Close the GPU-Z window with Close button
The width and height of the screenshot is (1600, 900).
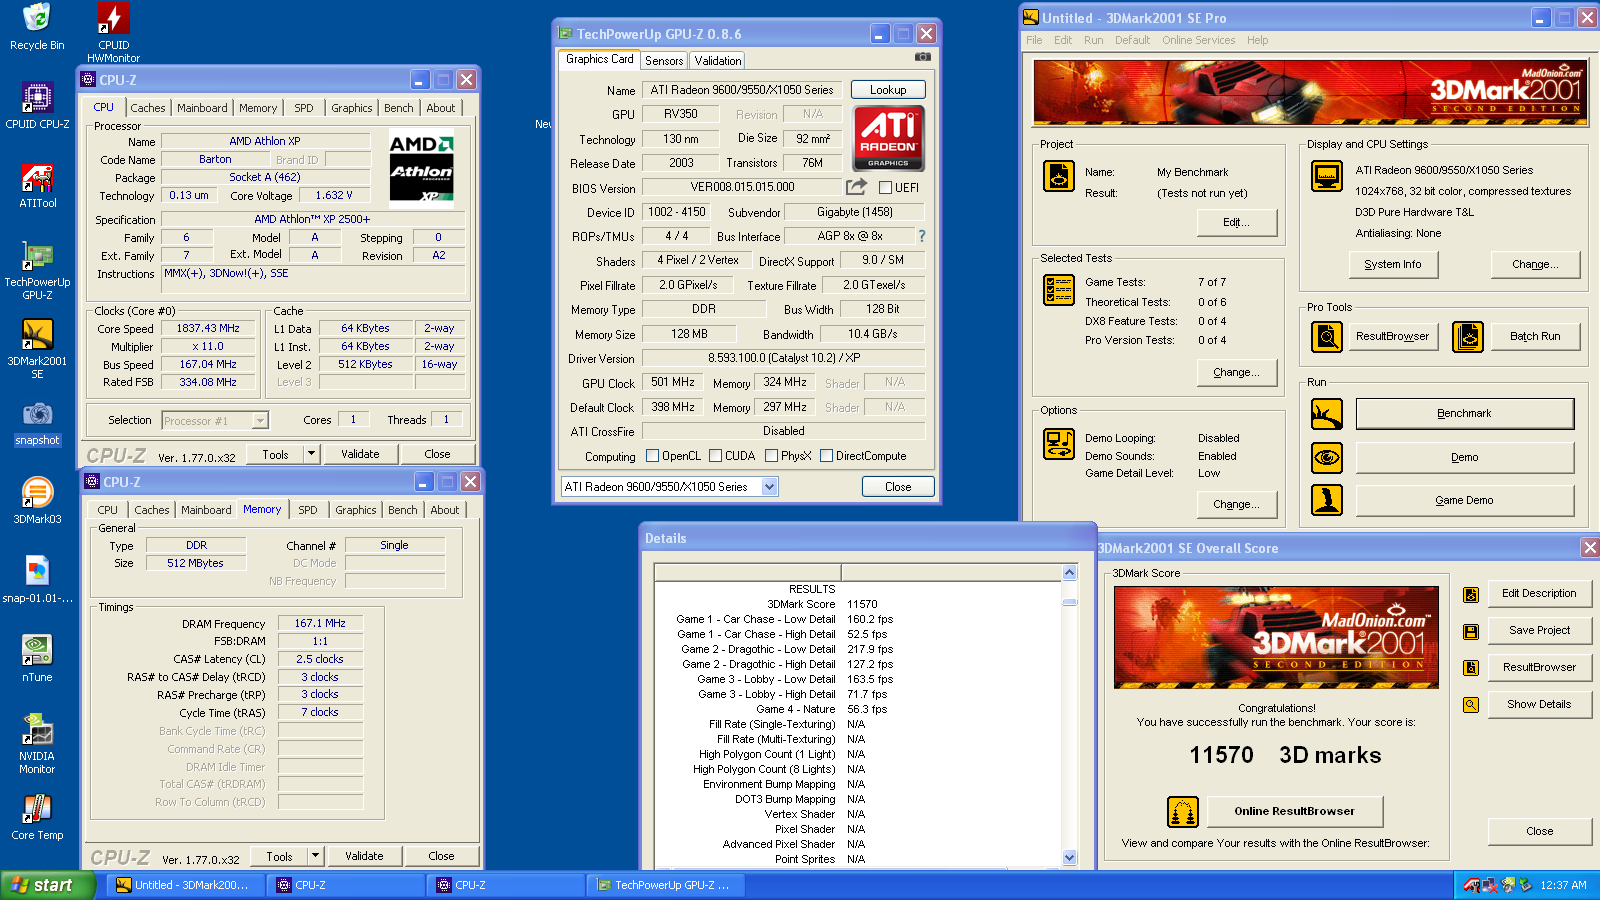click(898, 487)
